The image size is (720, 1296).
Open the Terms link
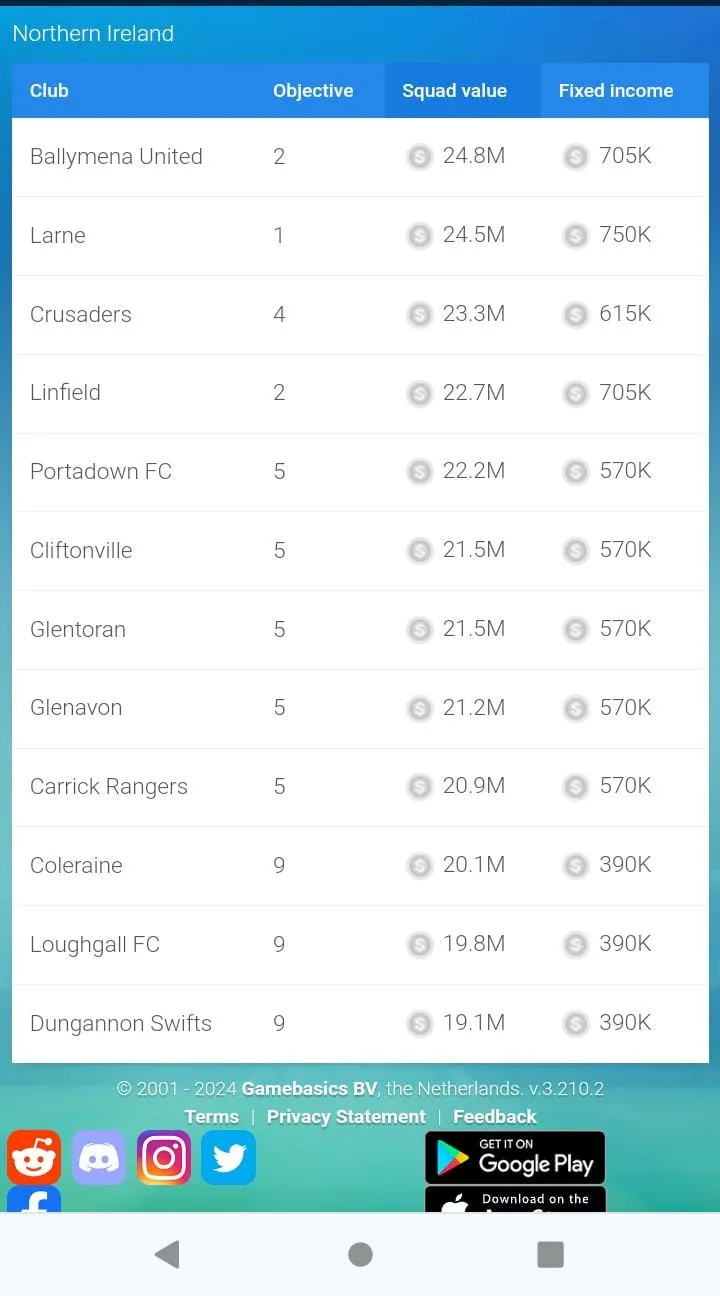pyautogui.click(x=211, y=1117)
